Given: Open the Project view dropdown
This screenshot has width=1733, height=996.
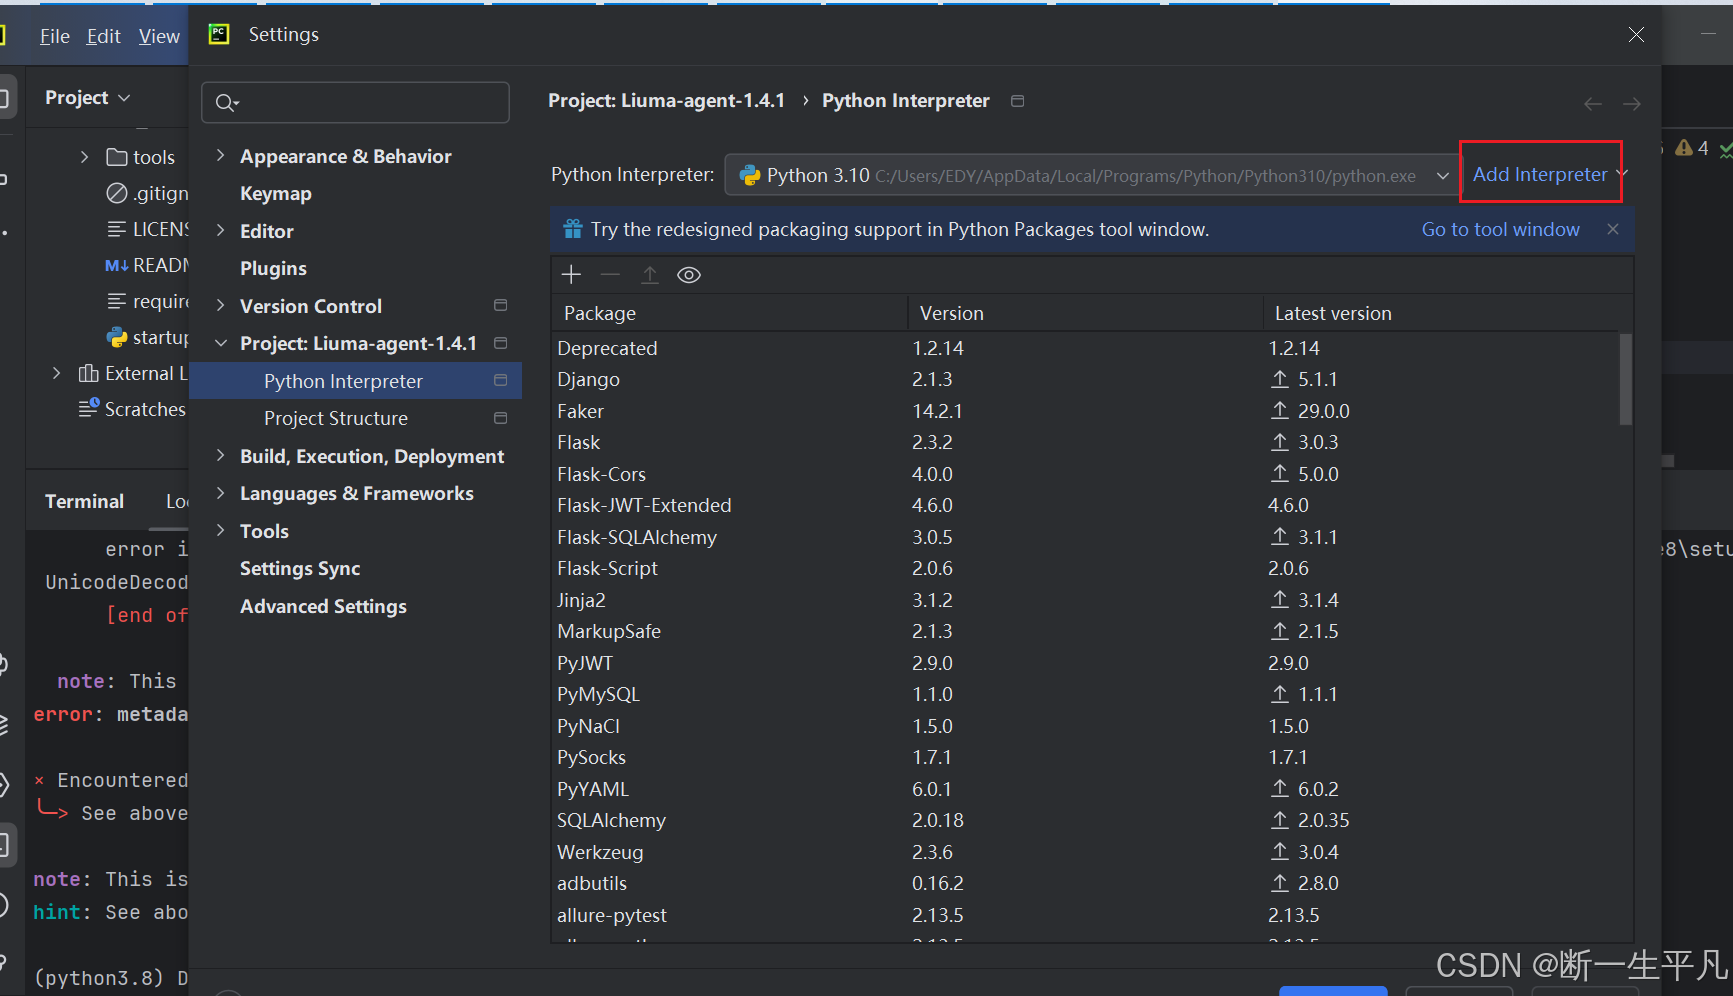Looking at the screenshot, I should (x=87, y=97).
